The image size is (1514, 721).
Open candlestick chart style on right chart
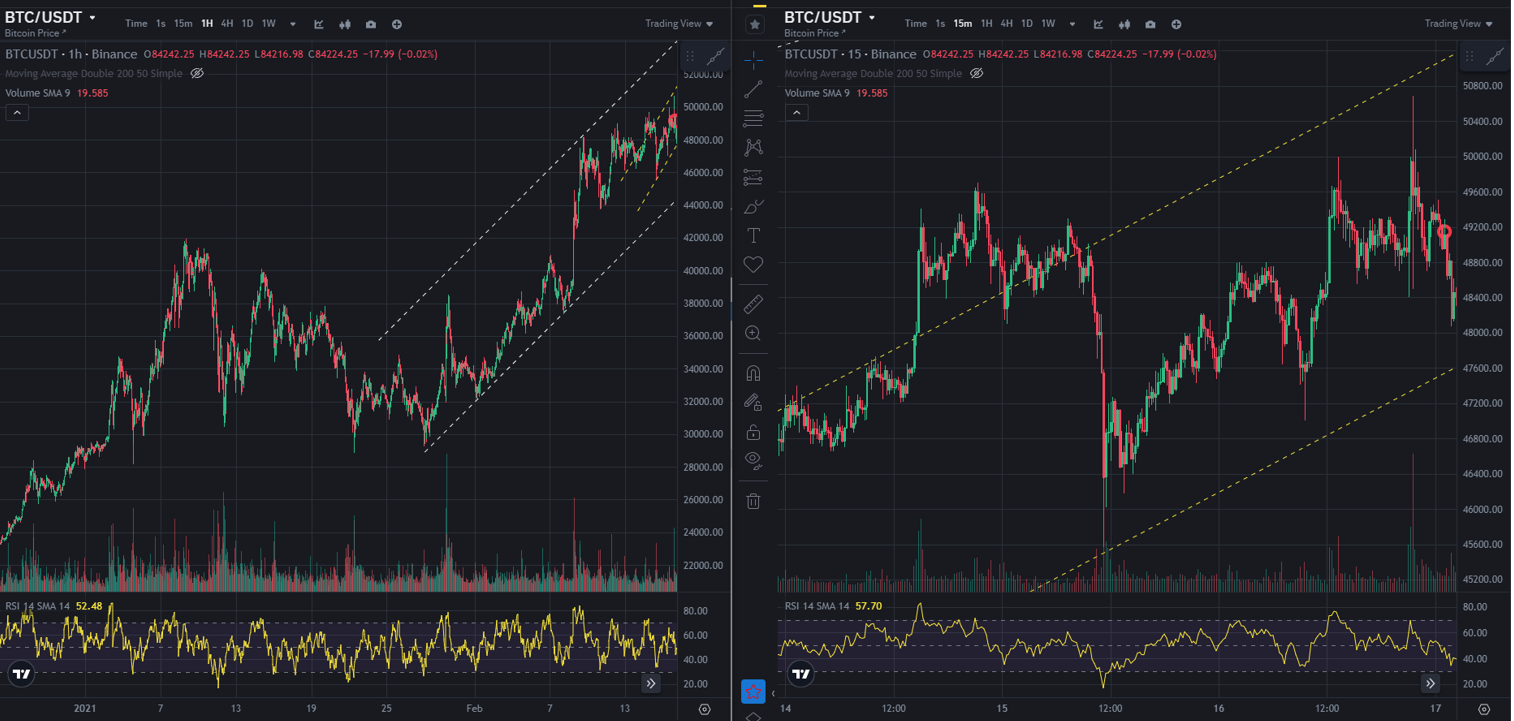click(x=1124, y=24)
